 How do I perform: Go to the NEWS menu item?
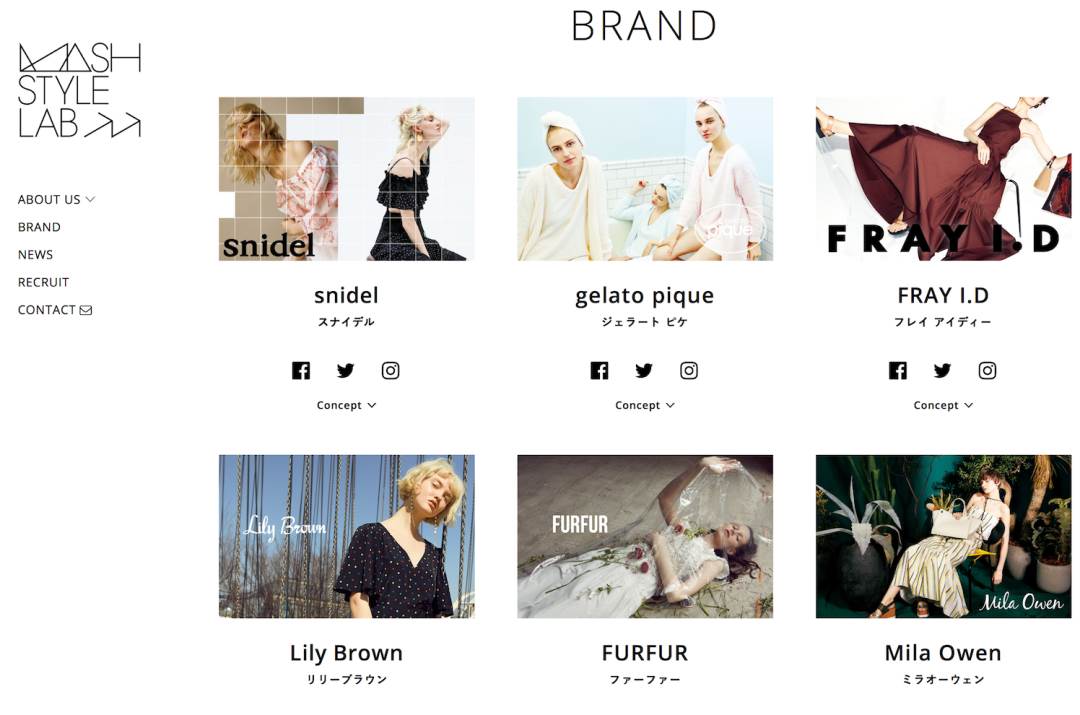coord(35,255)
